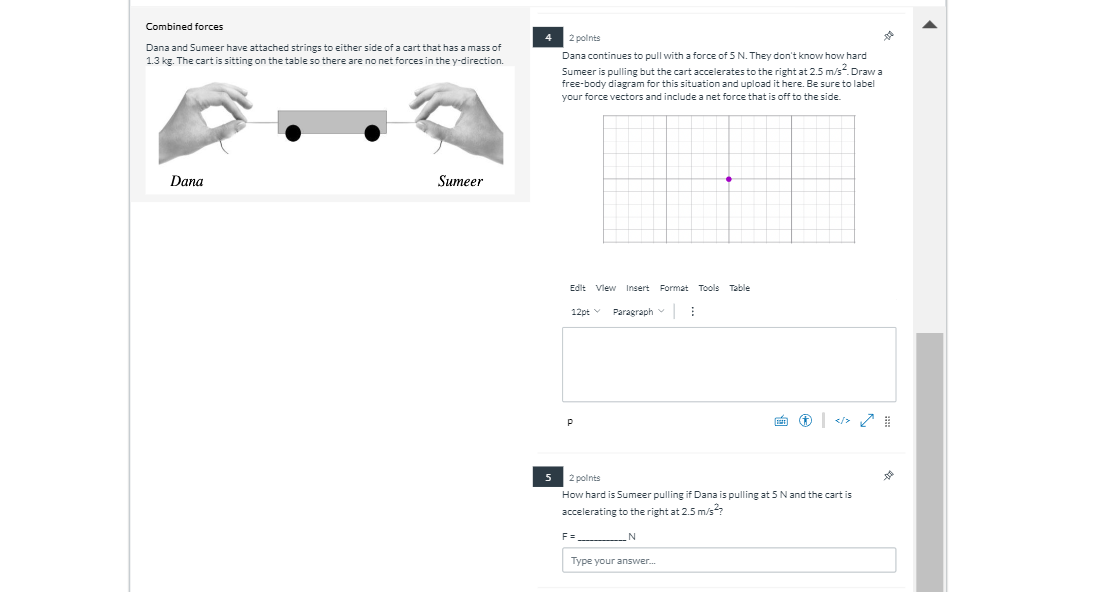
Task: Open the keyboard shortcuts help icon
Action: coord(780,420)
